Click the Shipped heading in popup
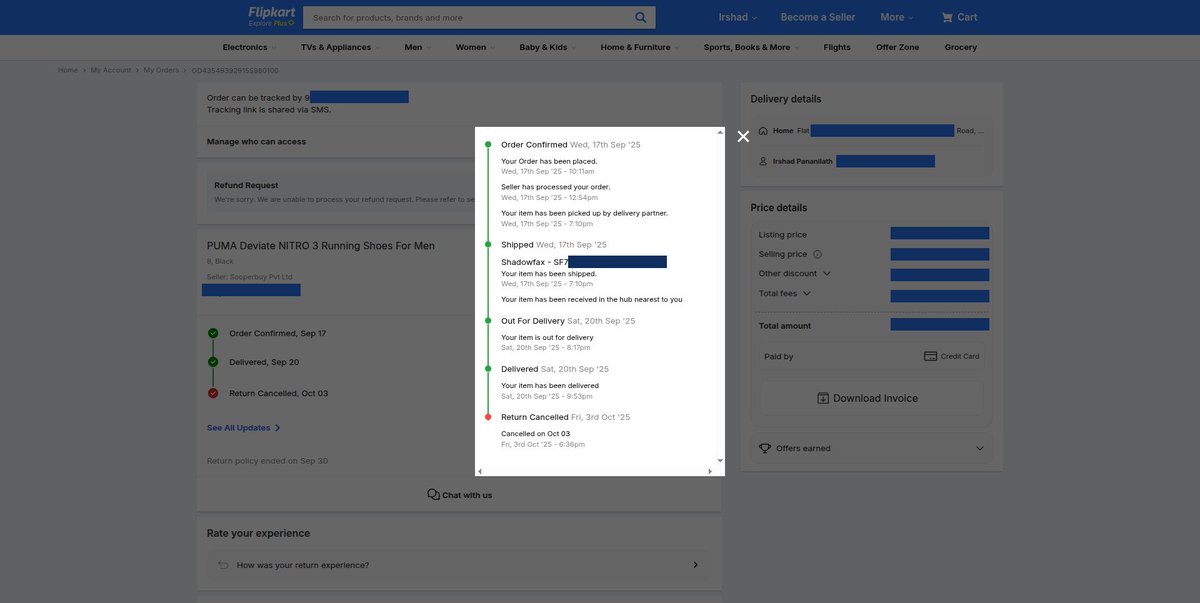 517,245
